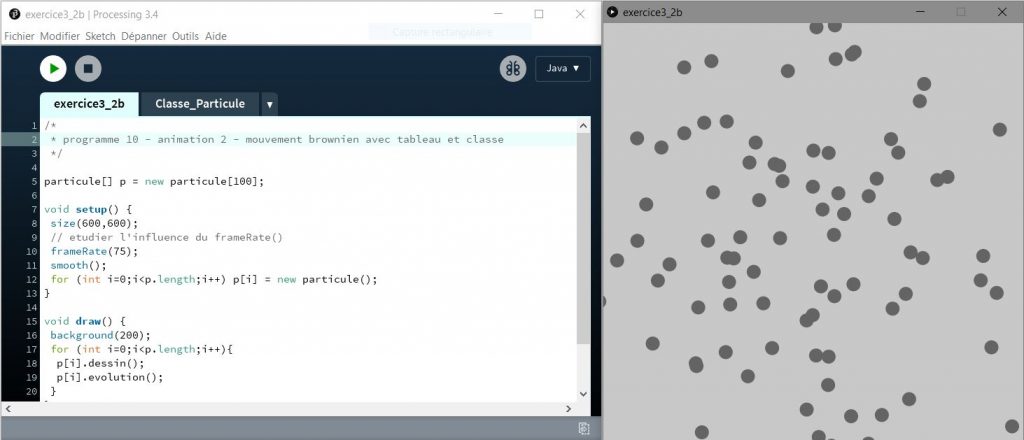Viewport: 1024px width, 440px height.
Task: Select the exercice3_2b tab
Action: [90, 104]
